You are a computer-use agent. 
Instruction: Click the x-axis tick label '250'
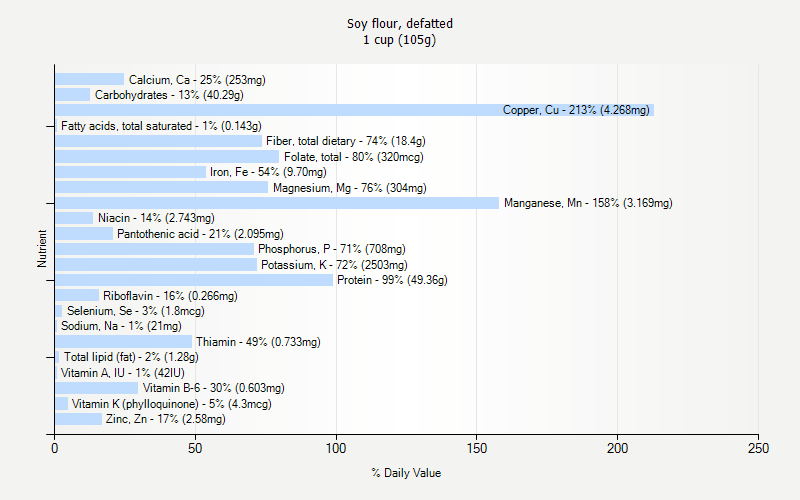coord(758,448)
